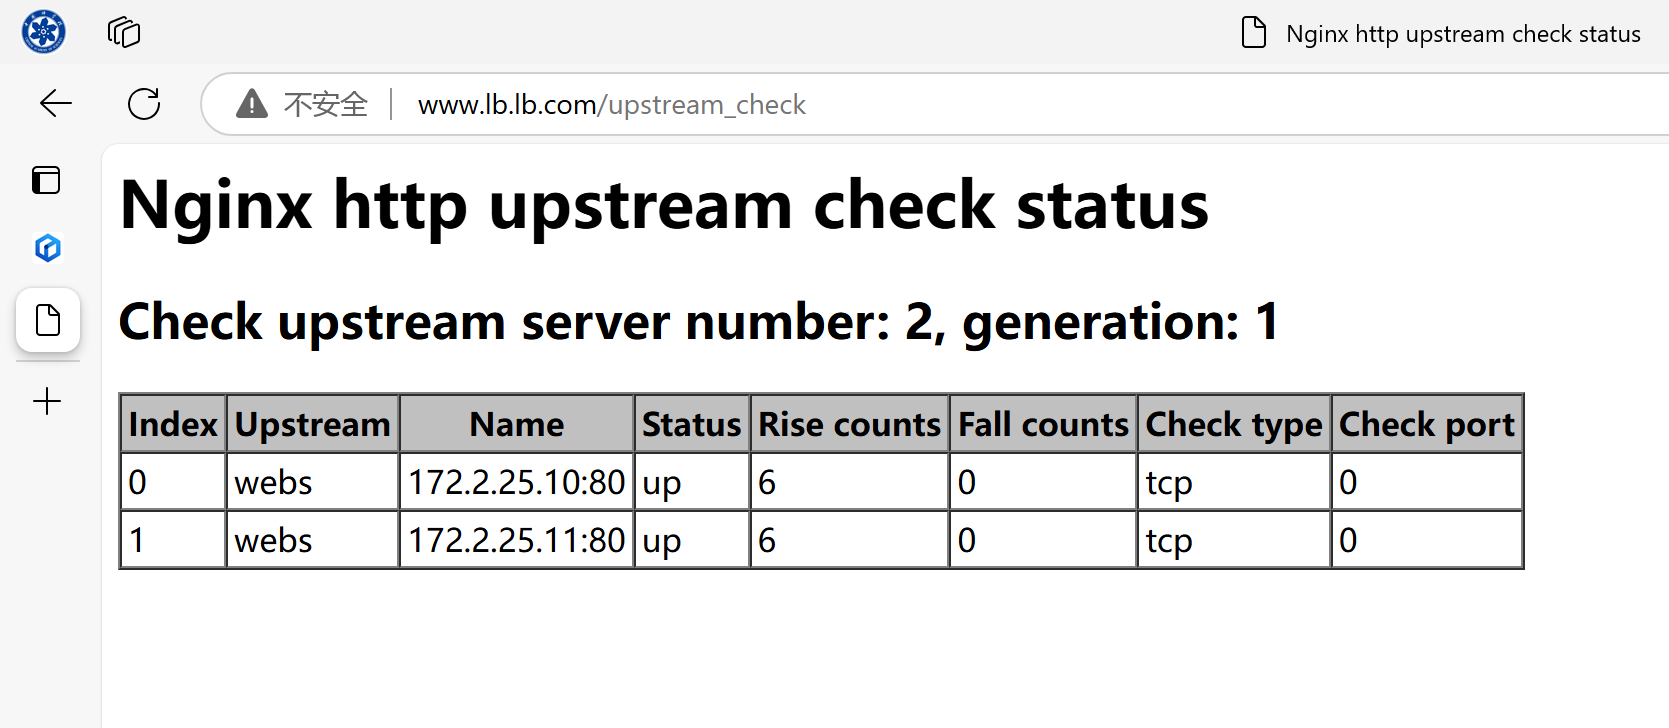Image resolution: width=1669 pixels, height=728 pixels.
Task: Click the address bar URL text
Action: coord(611,105)
